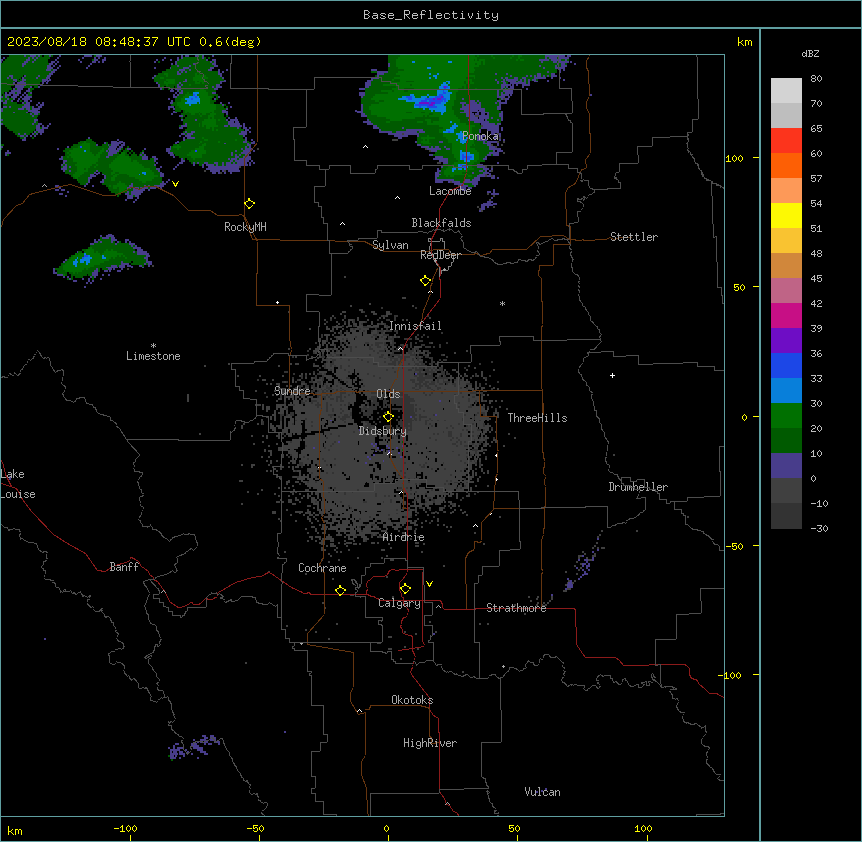Click the Strathmore label
This screenshot has height=842, width=862.
[516, 608]
